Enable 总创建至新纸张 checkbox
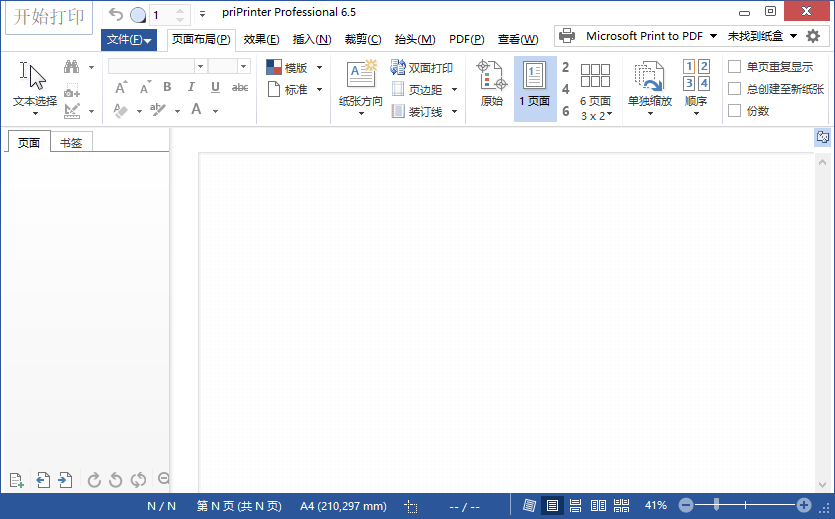 [x=734, y=88]
